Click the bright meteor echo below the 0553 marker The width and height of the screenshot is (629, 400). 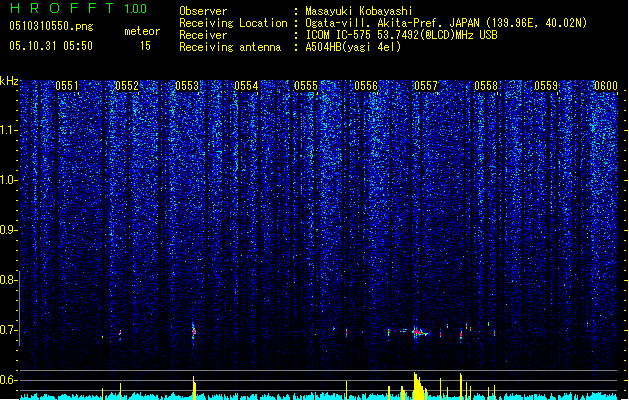(x=194, y=332)
